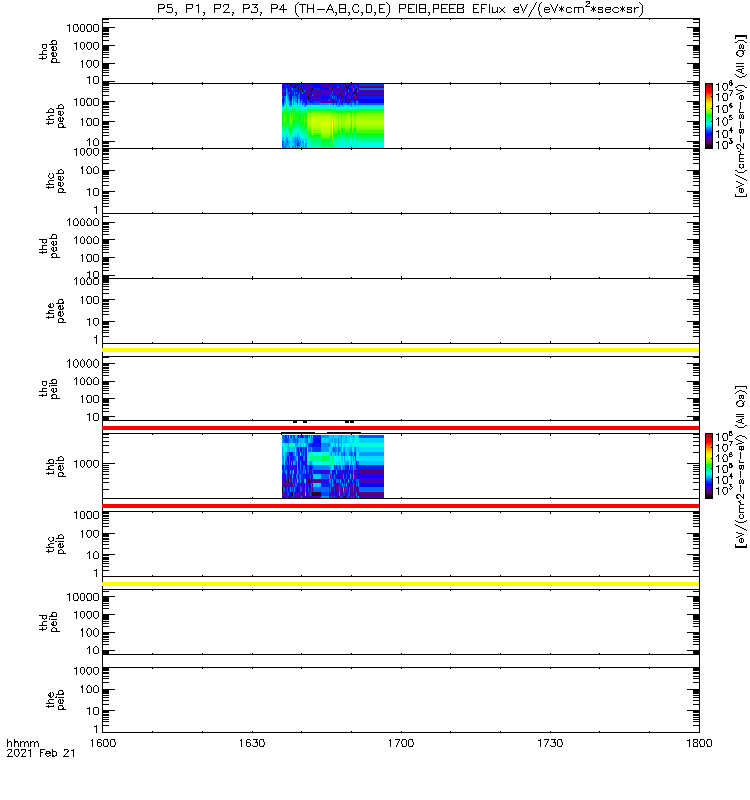Click the 'the peib' panel label
750x800 pixels.
click(x=55, y=699)
